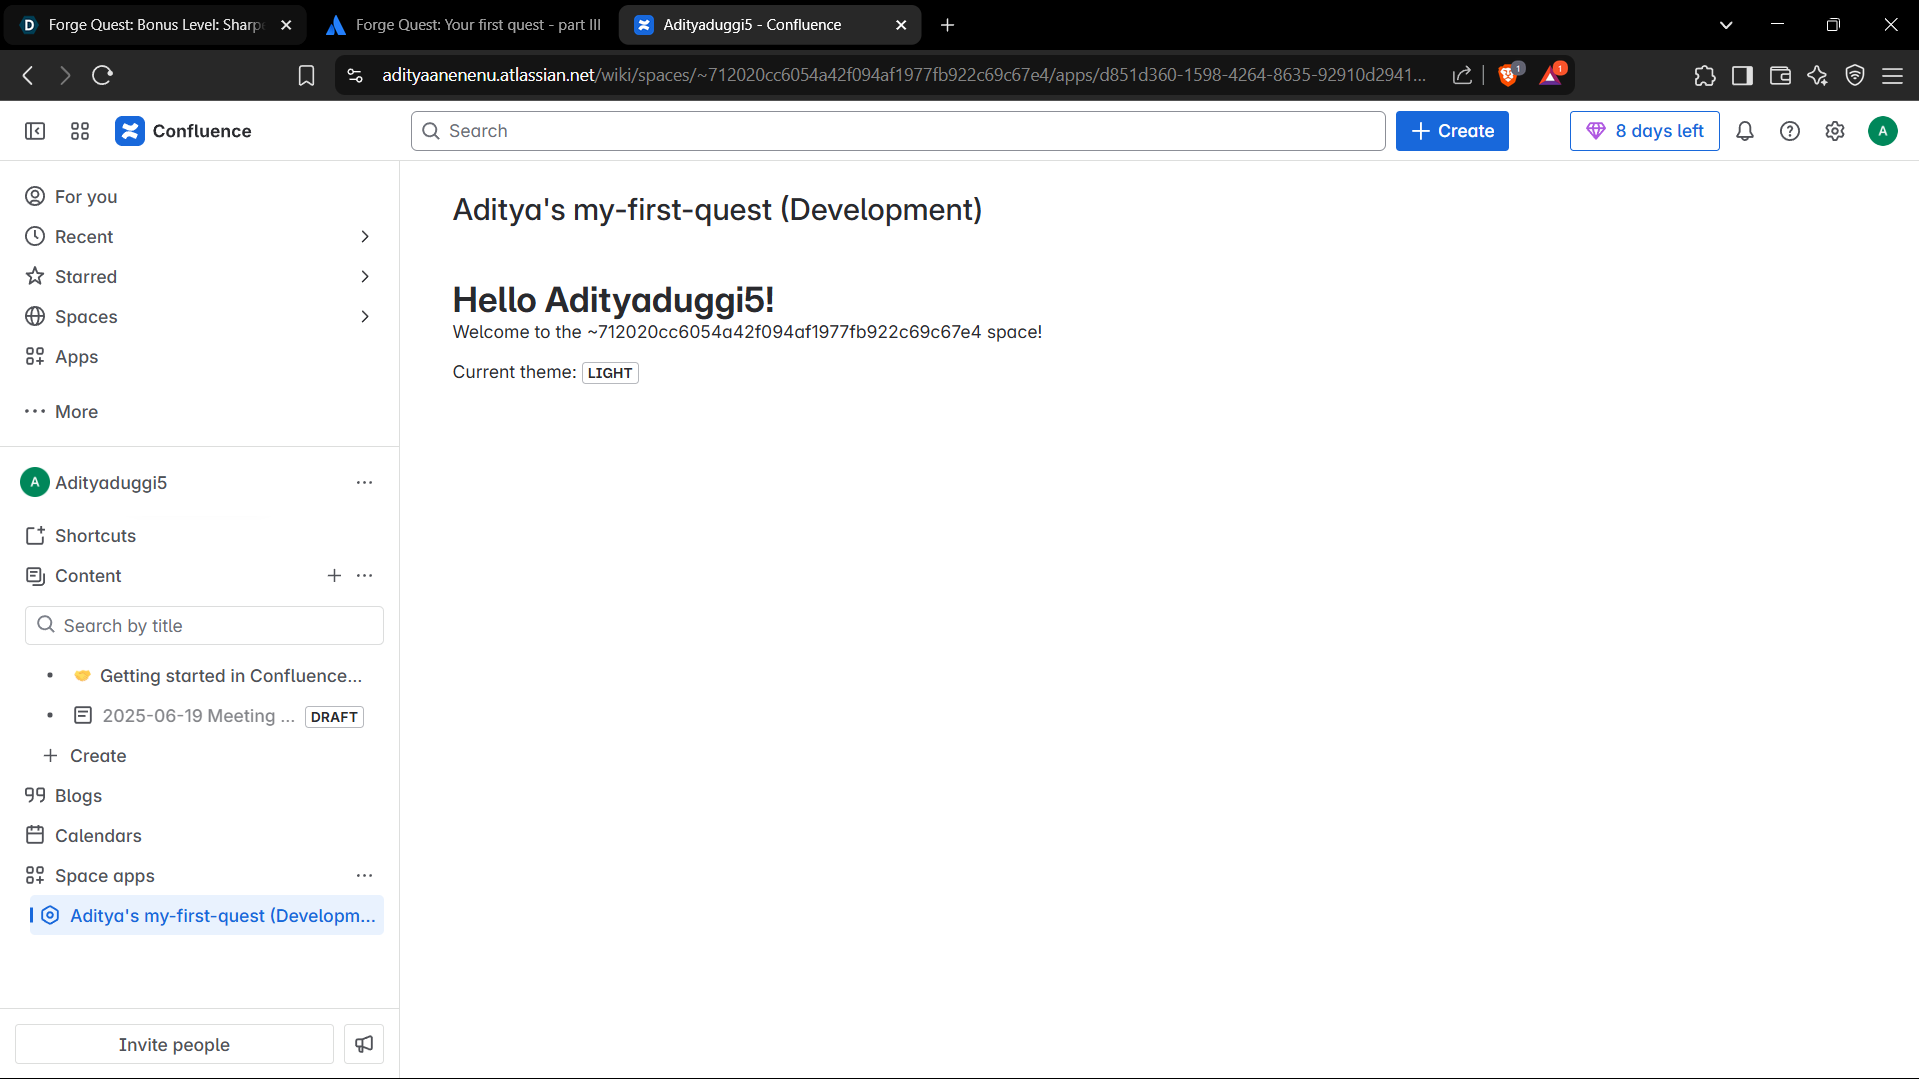Open Content more options ellipsis
Viewport: 1919px width, 1079px height.
(x=364, y=575)
